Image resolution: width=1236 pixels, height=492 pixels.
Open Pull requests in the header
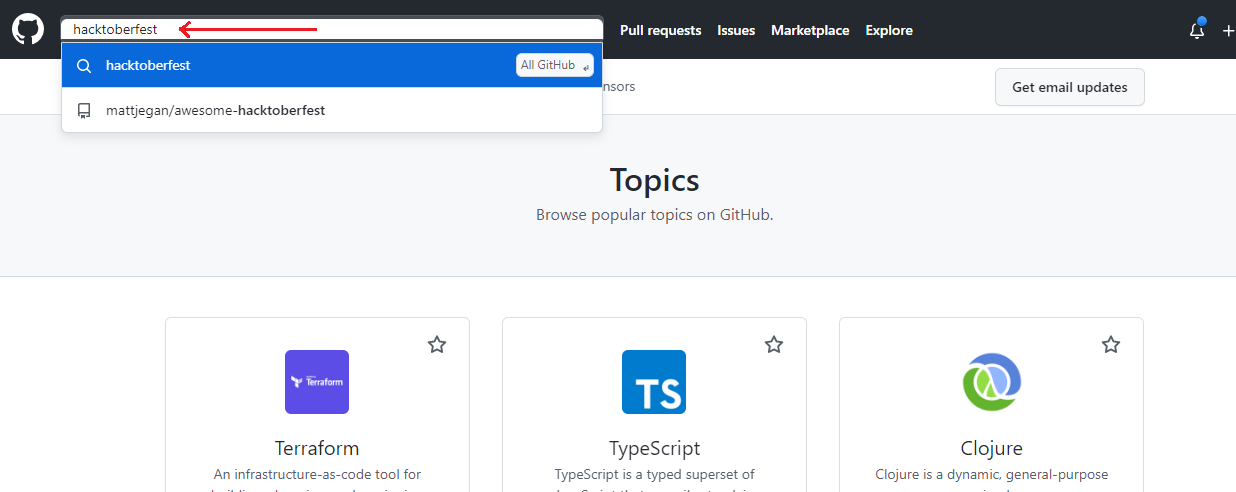(x=661, y=30)
